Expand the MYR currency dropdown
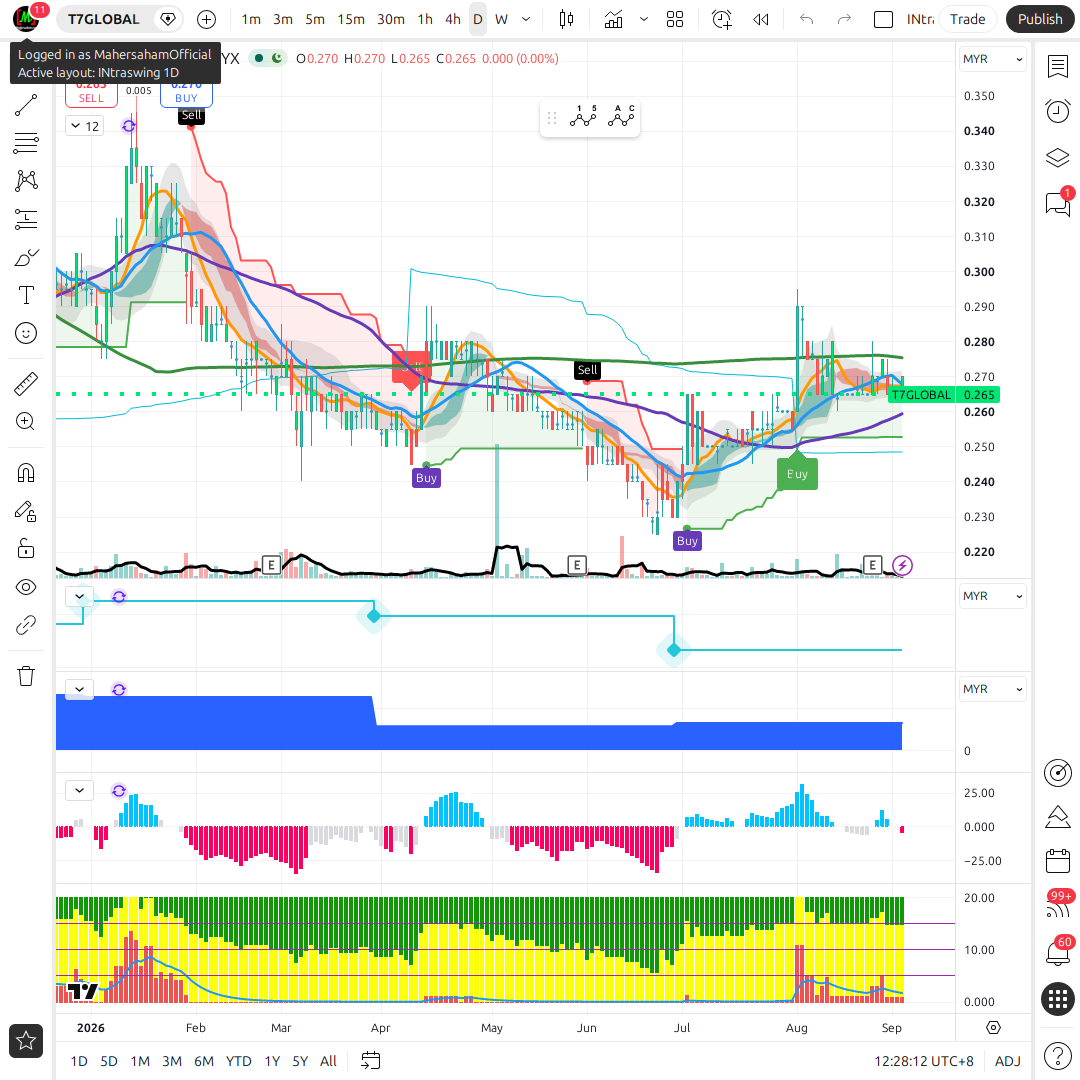The height and width of the screenshot is (1080, 1080). [992, 59]
